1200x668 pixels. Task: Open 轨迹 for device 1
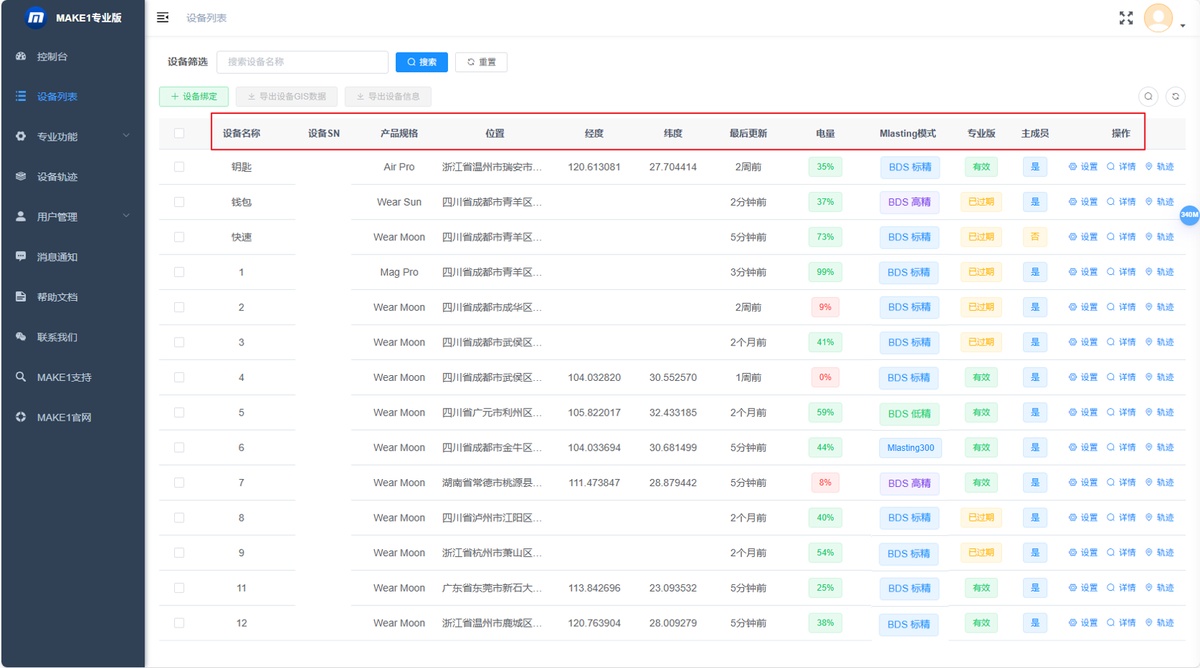point(1159,272)
